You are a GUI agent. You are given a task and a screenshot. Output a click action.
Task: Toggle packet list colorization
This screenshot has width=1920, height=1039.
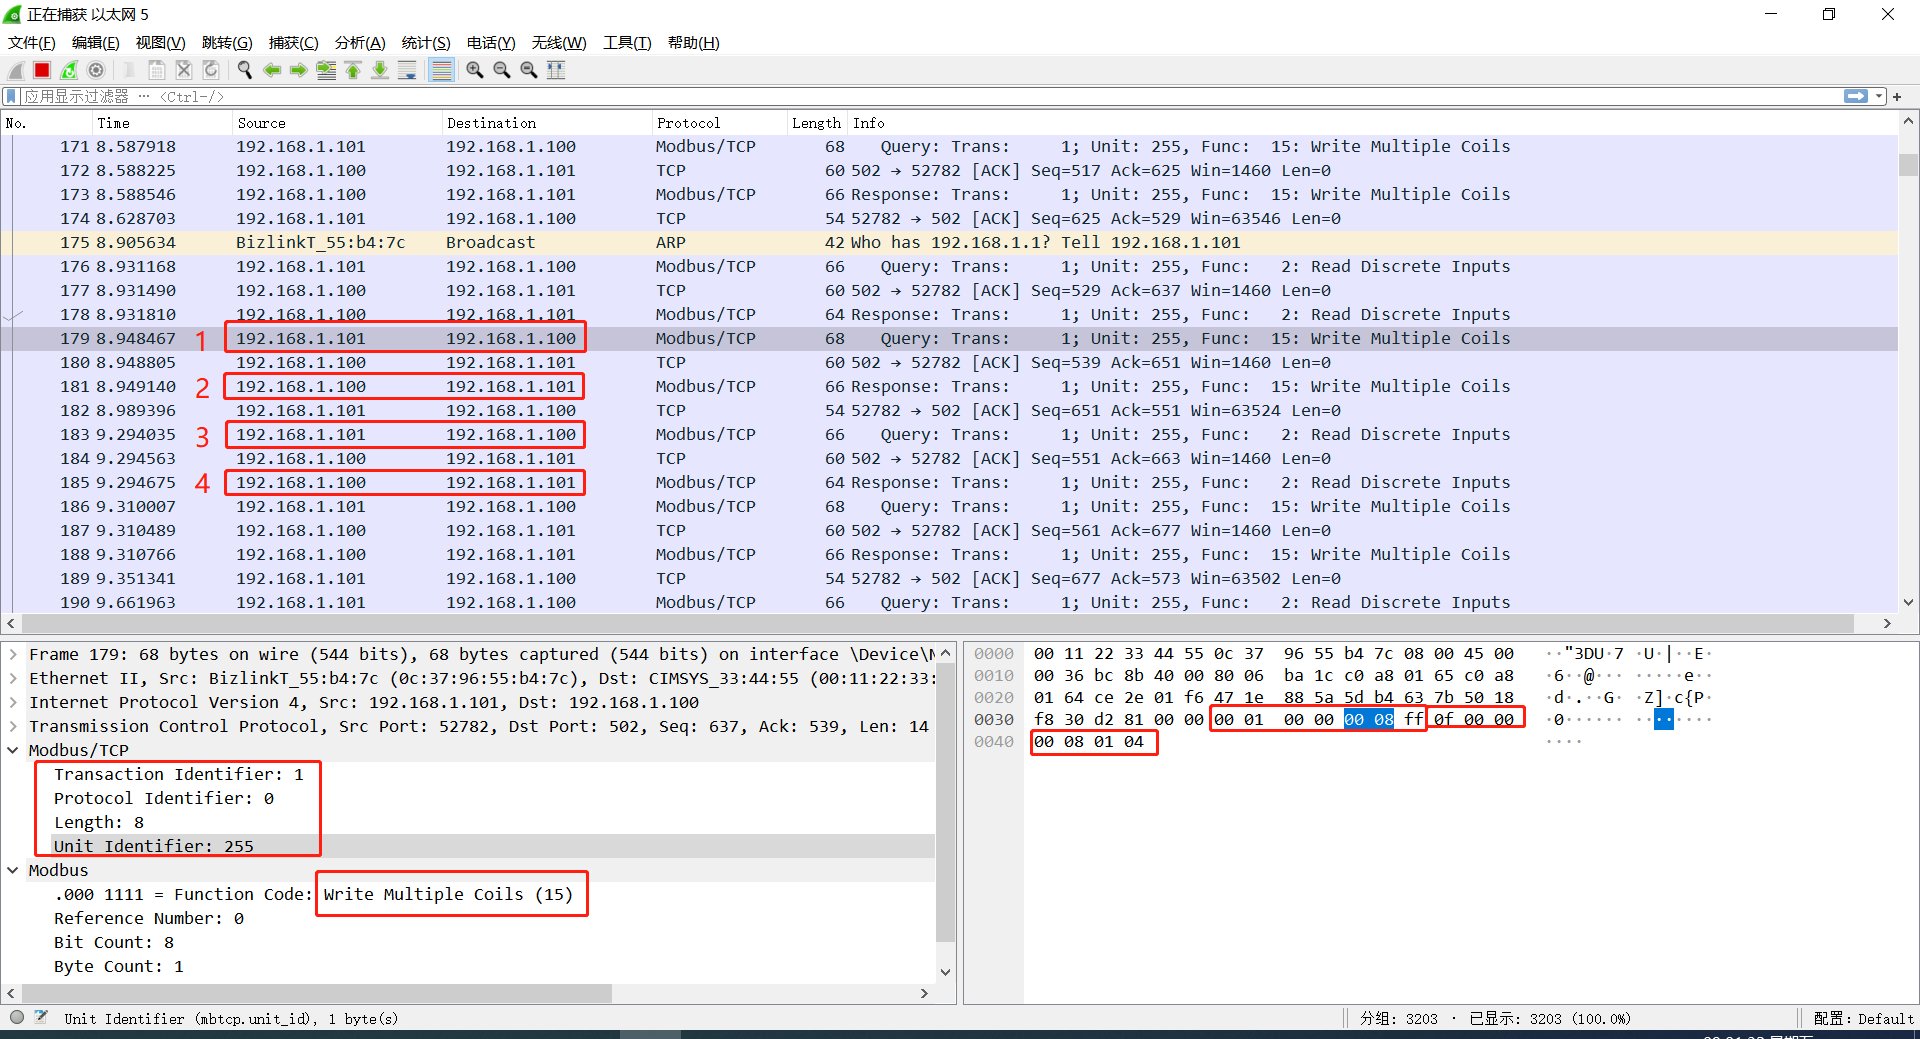point(441,69)
